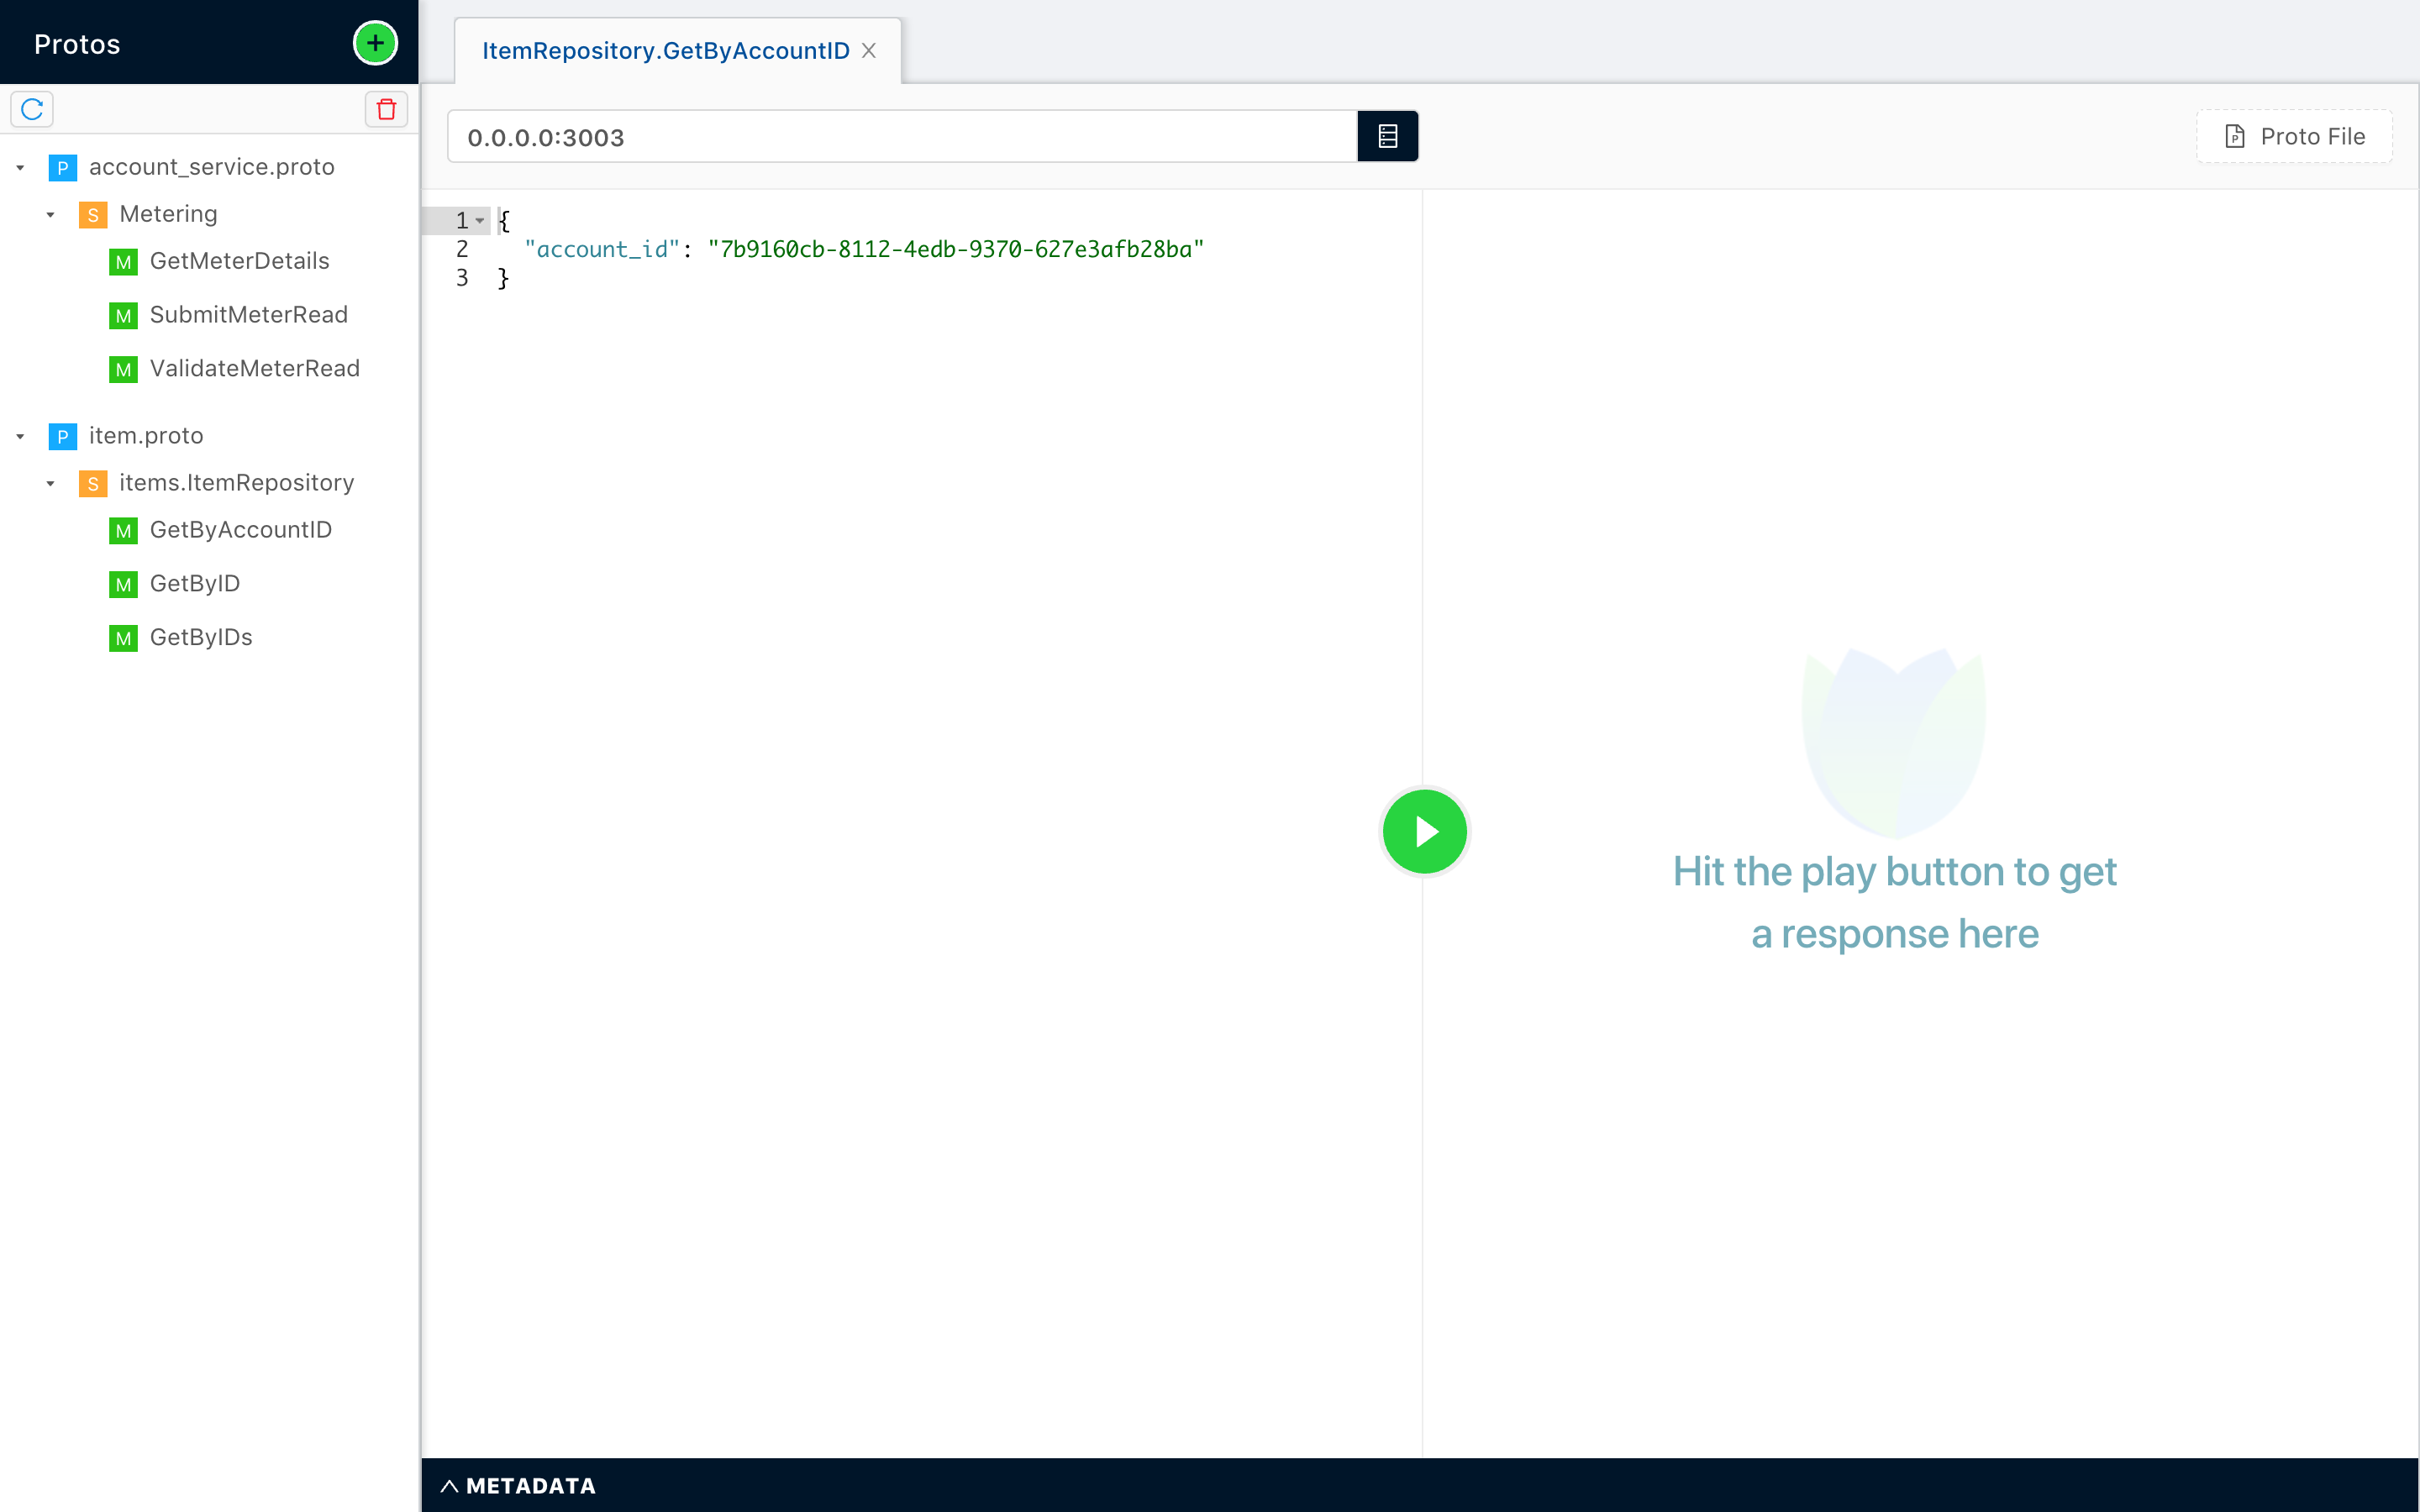Screen dimensions: 2420x1512
Task: Click the M badge next to GetByIDs
Action: (x=123, y=637)
